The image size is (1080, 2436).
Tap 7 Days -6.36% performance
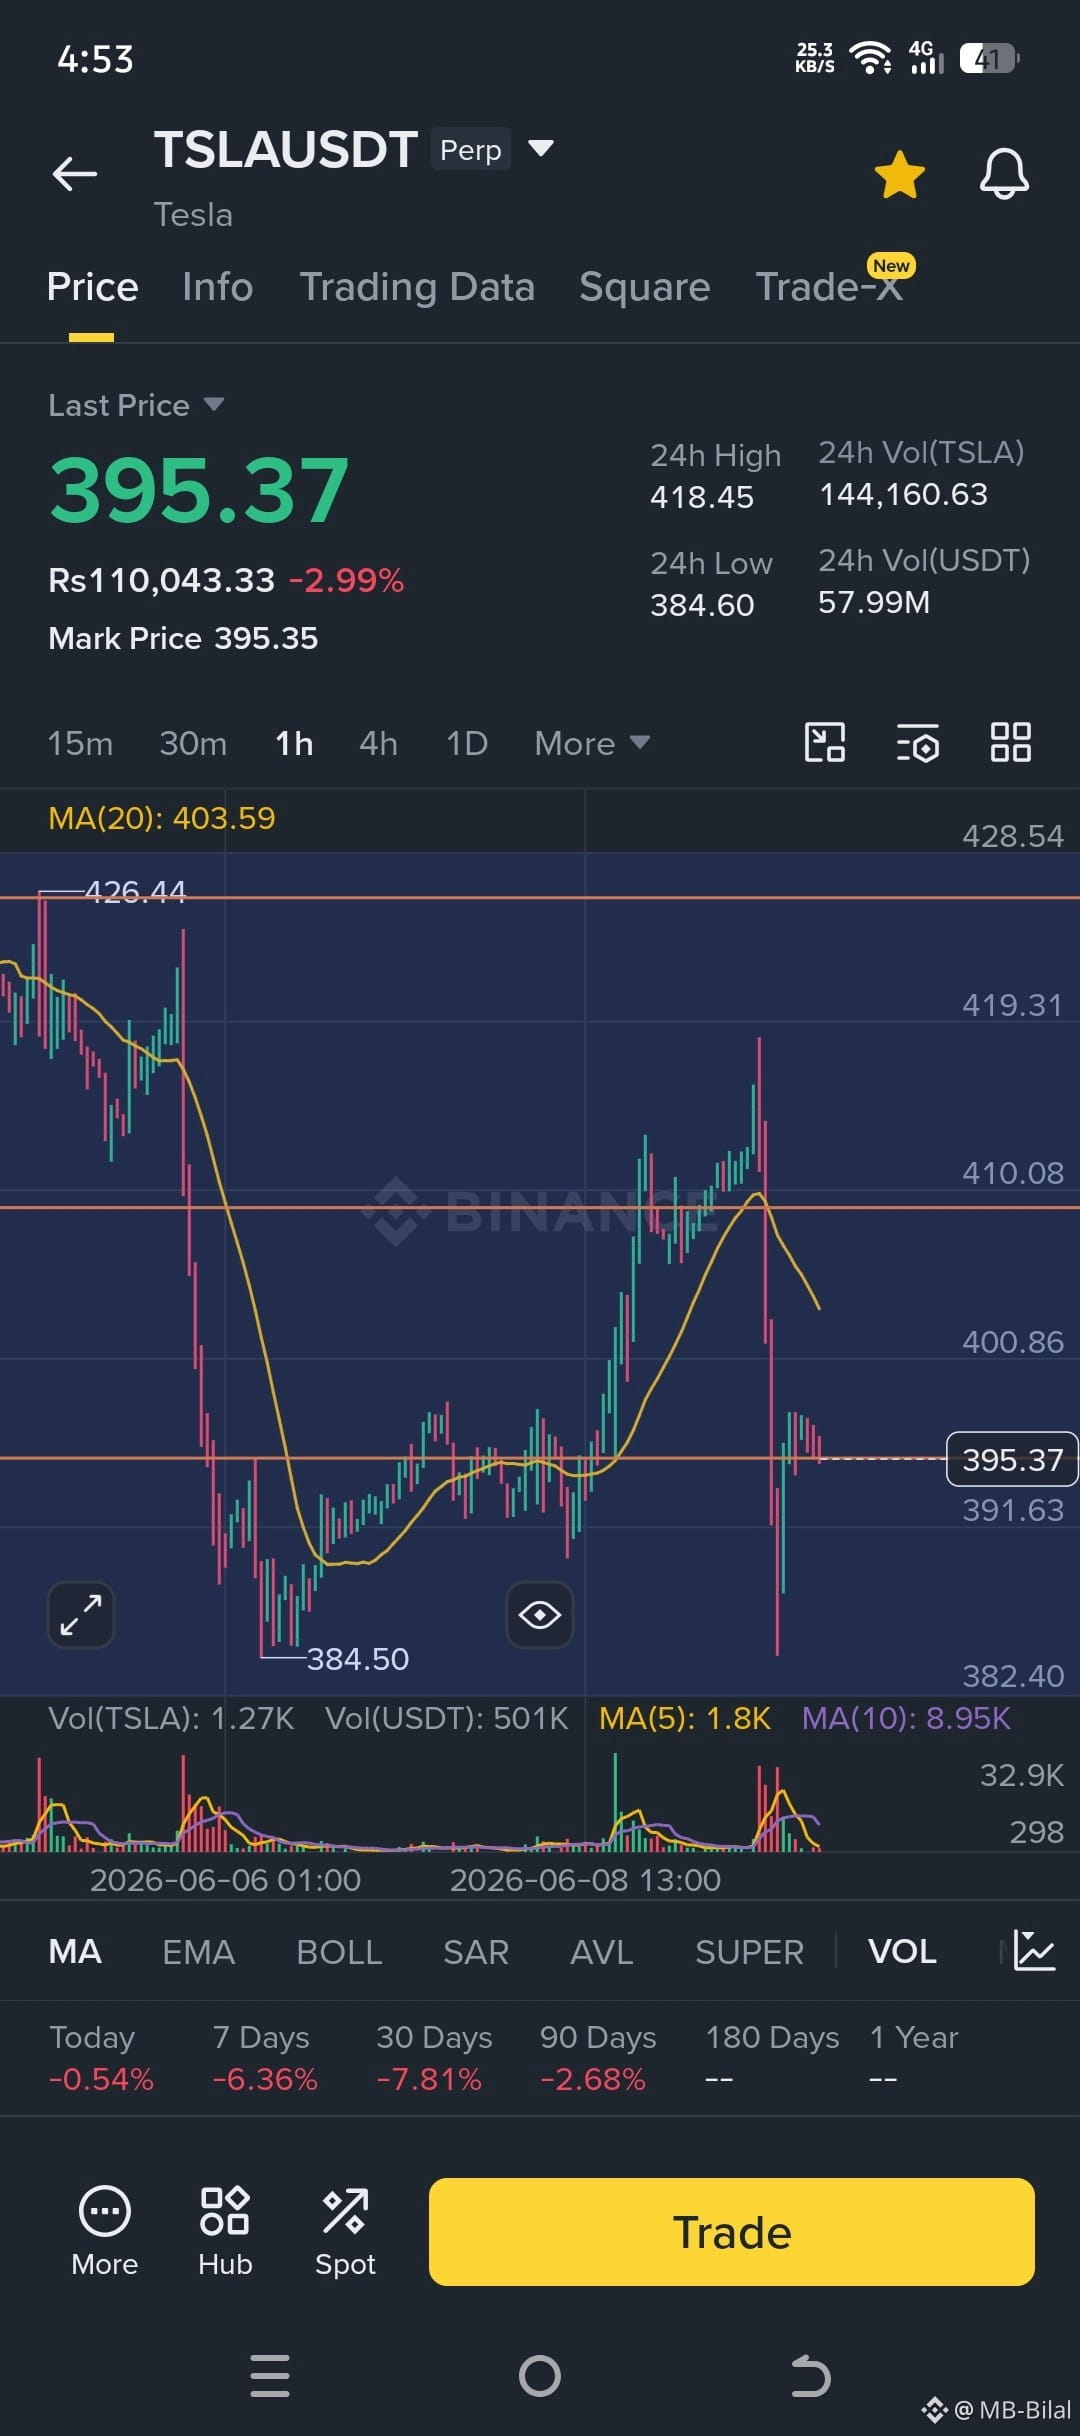tap(265, 2058)
